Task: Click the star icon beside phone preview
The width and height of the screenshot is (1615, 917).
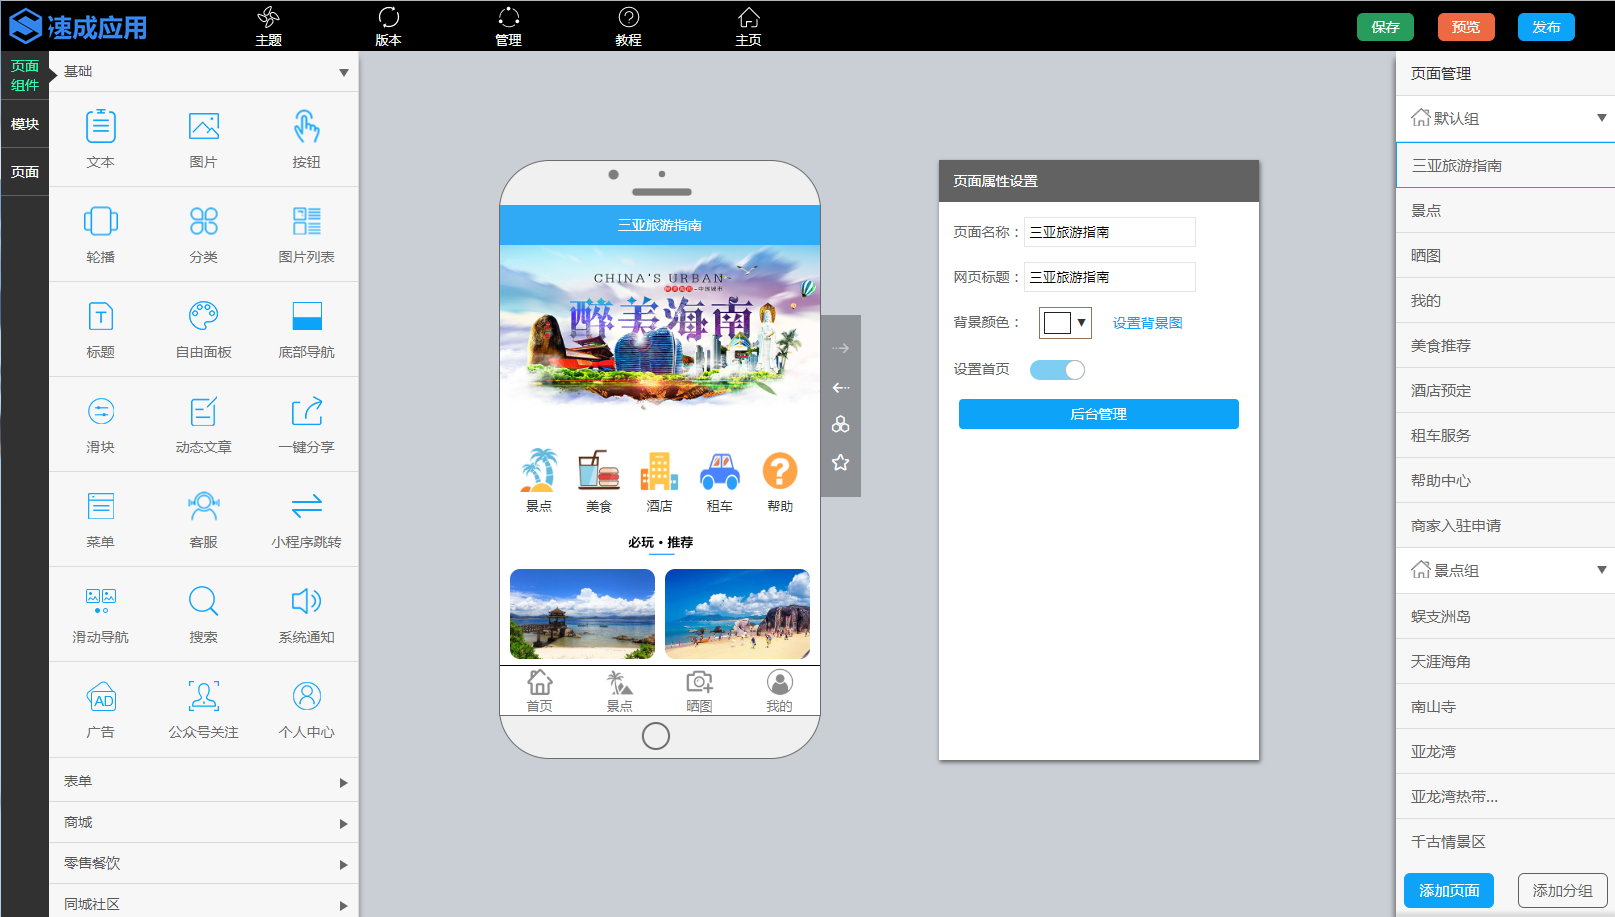Action: 840,462
